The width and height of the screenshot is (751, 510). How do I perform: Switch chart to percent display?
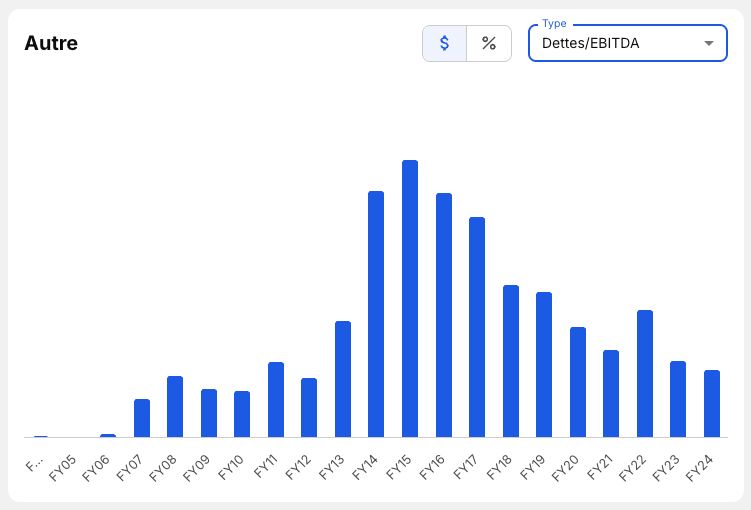489,44
